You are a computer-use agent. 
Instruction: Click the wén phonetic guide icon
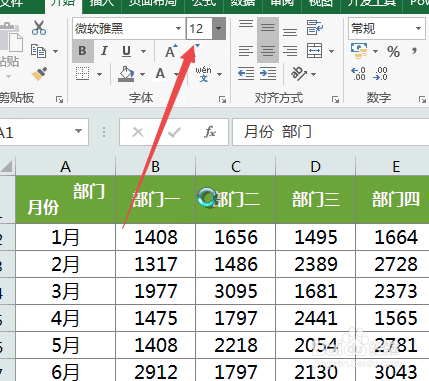pos(203,74)
